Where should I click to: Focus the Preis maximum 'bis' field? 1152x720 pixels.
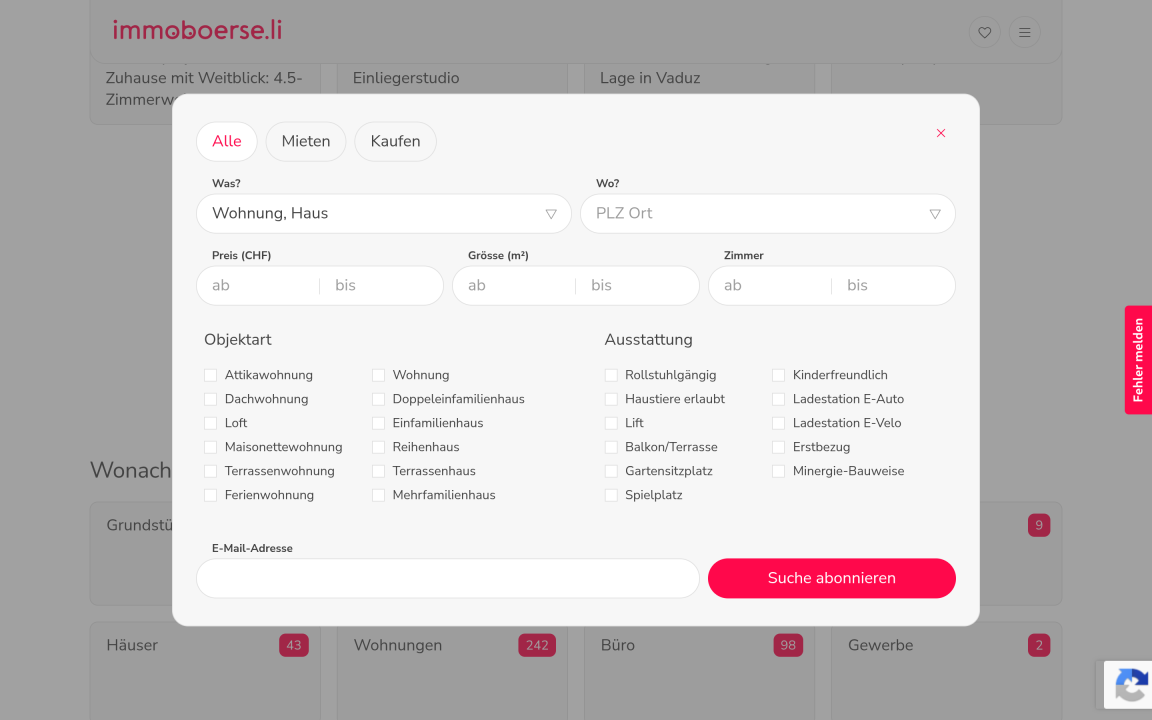pos(381,286)
